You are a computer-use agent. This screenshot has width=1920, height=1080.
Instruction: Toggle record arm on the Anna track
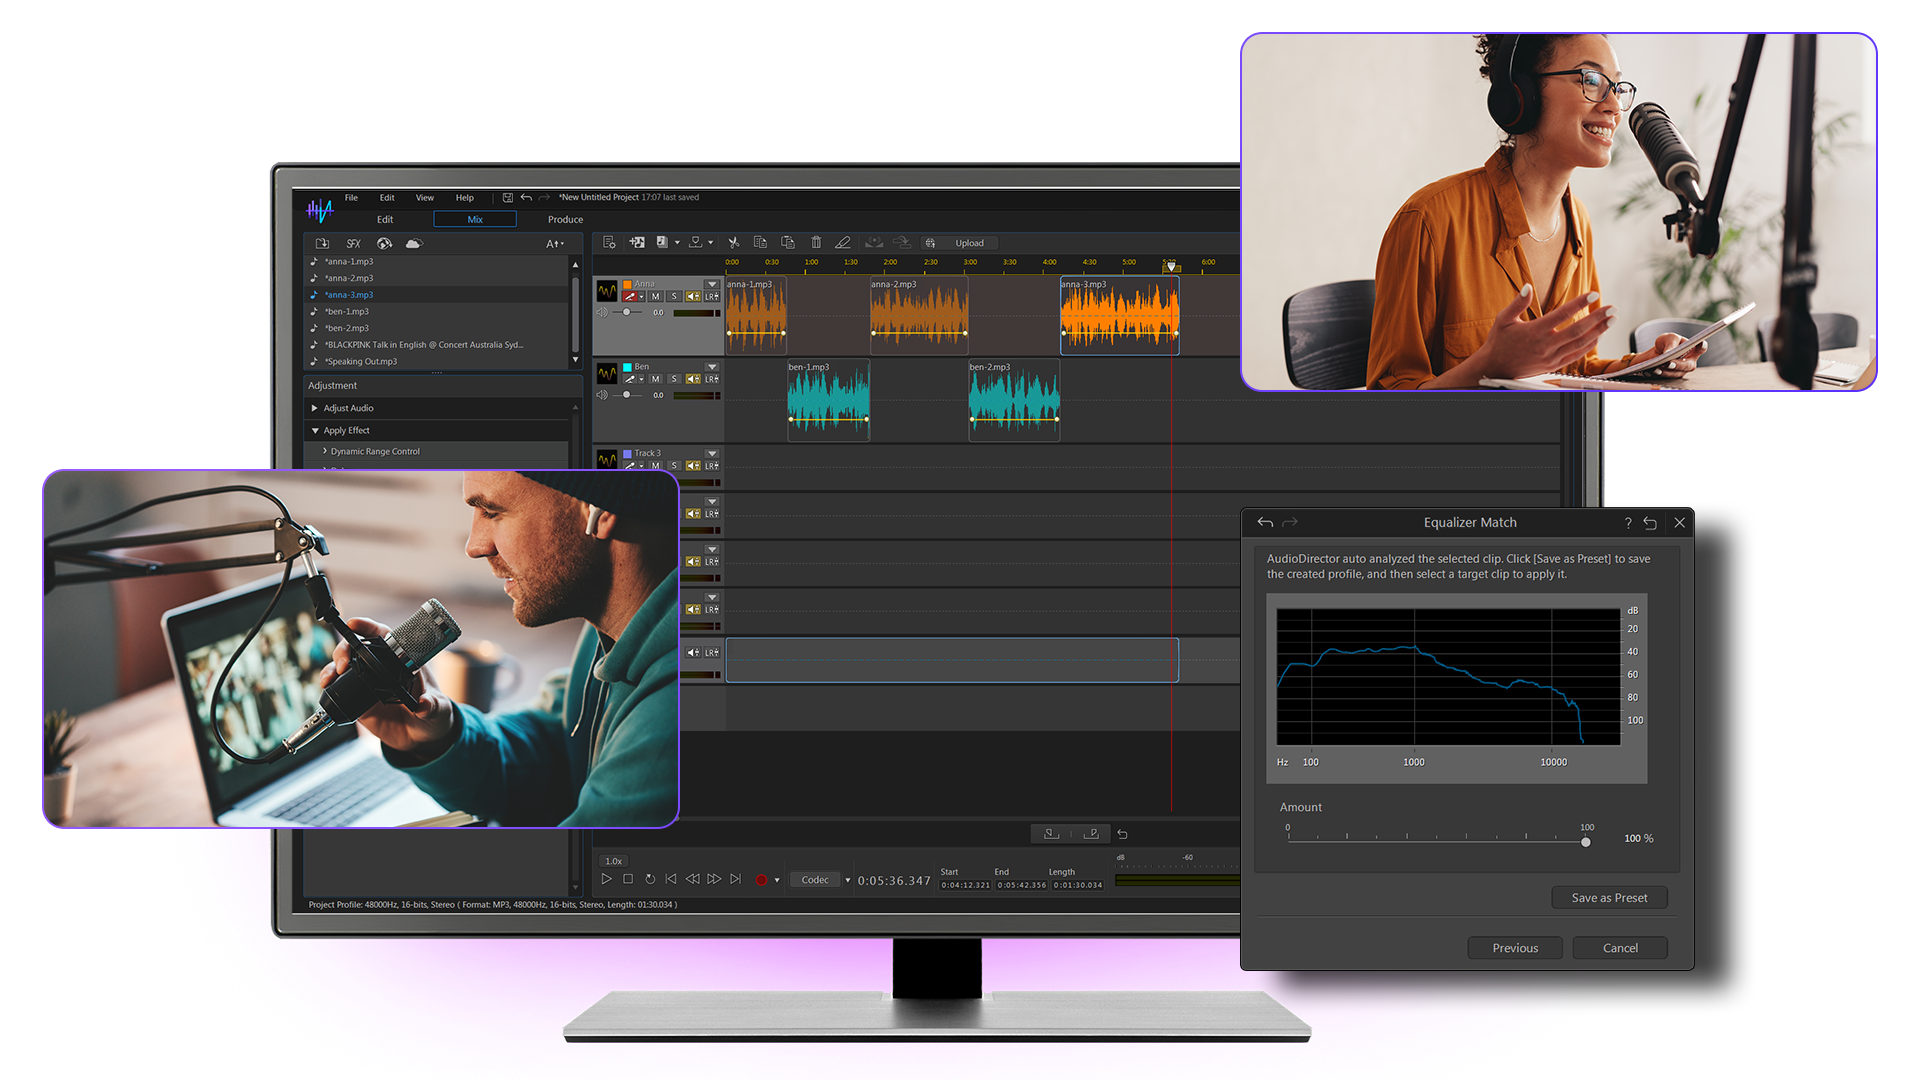click(630, 297)
